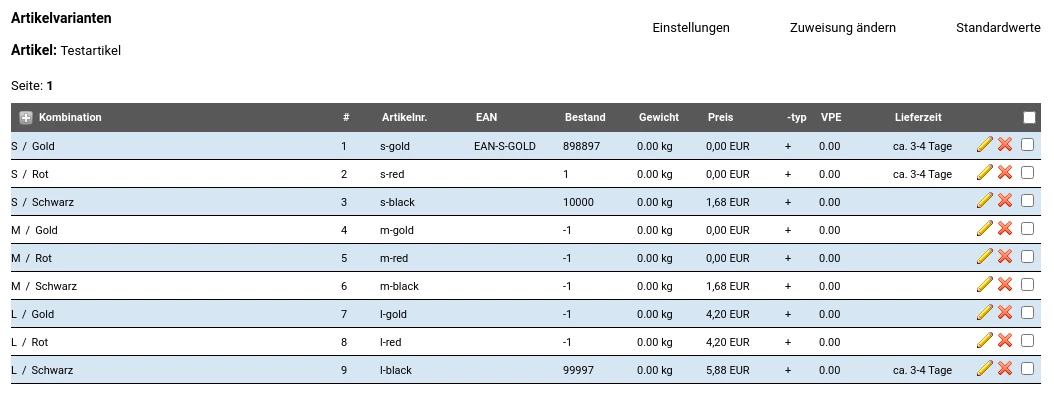Image resolution: width=1054 pixels, height=393 pixels.
Task: Check the box for M / Rot row
Action: pyautogui.click(x=1027, y=257)
